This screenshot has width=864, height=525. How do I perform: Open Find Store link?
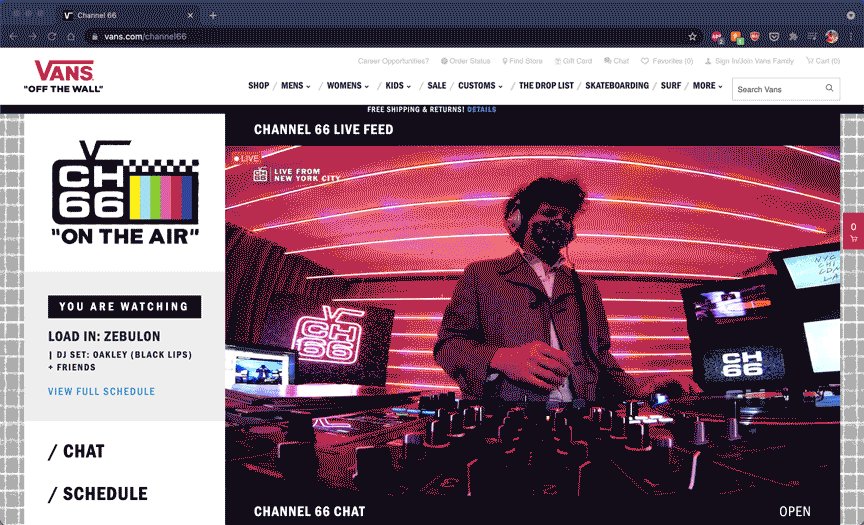[x=522, y=61]
